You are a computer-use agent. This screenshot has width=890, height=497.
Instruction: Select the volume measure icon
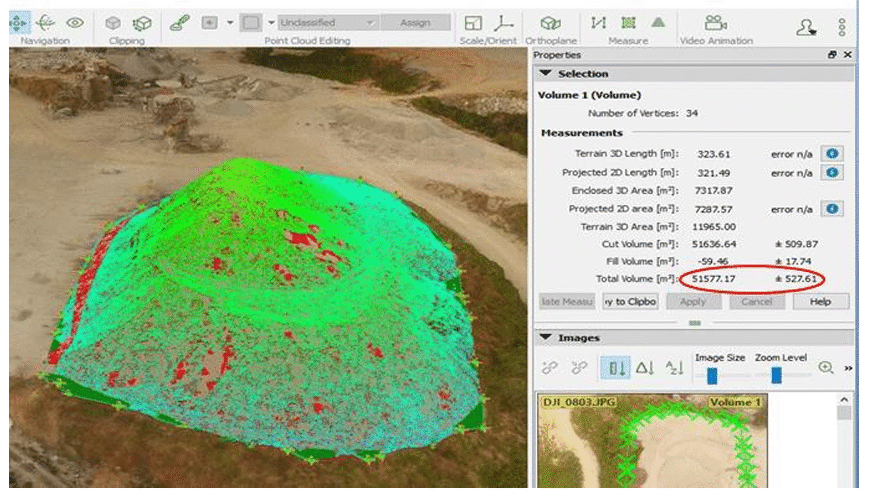(x=657, y=22)
